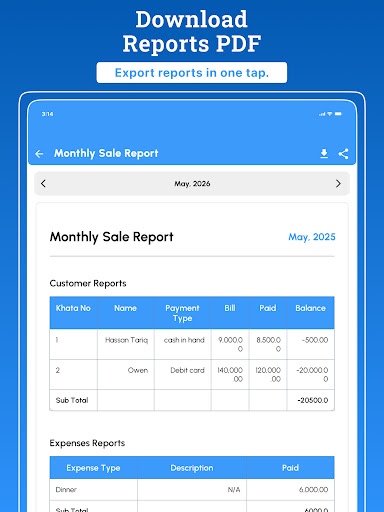Viewport: 384px width, 512px height.
Task: Click the blue May, 2025 date text
Action: (x=312, y=237)
